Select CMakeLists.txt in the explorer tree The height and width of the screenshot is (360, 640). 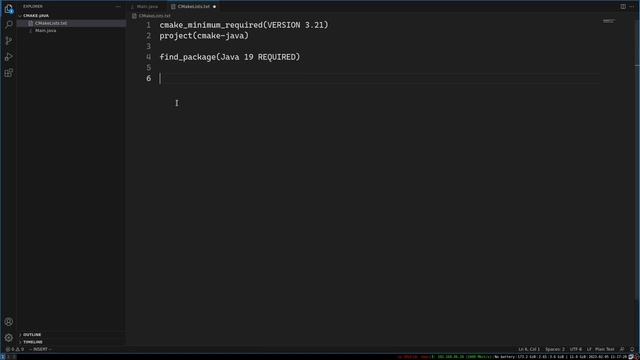pos(51,23)
